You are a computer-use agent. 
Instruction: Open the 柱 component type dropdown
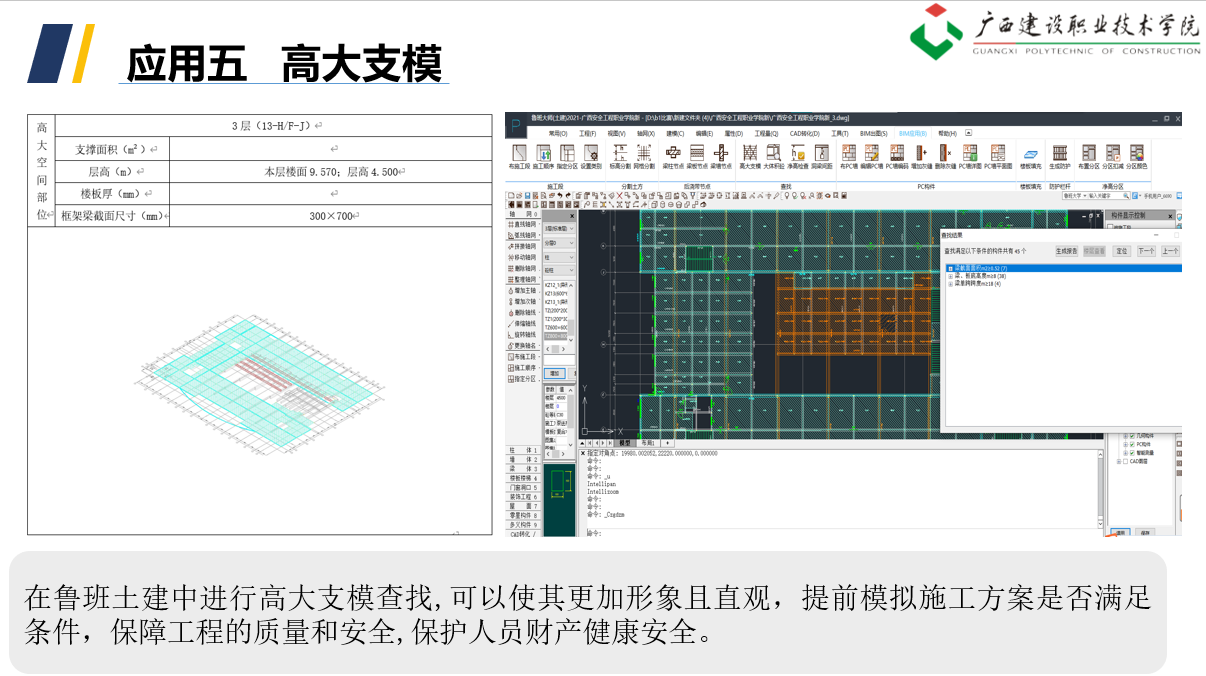tap(560, 257)
